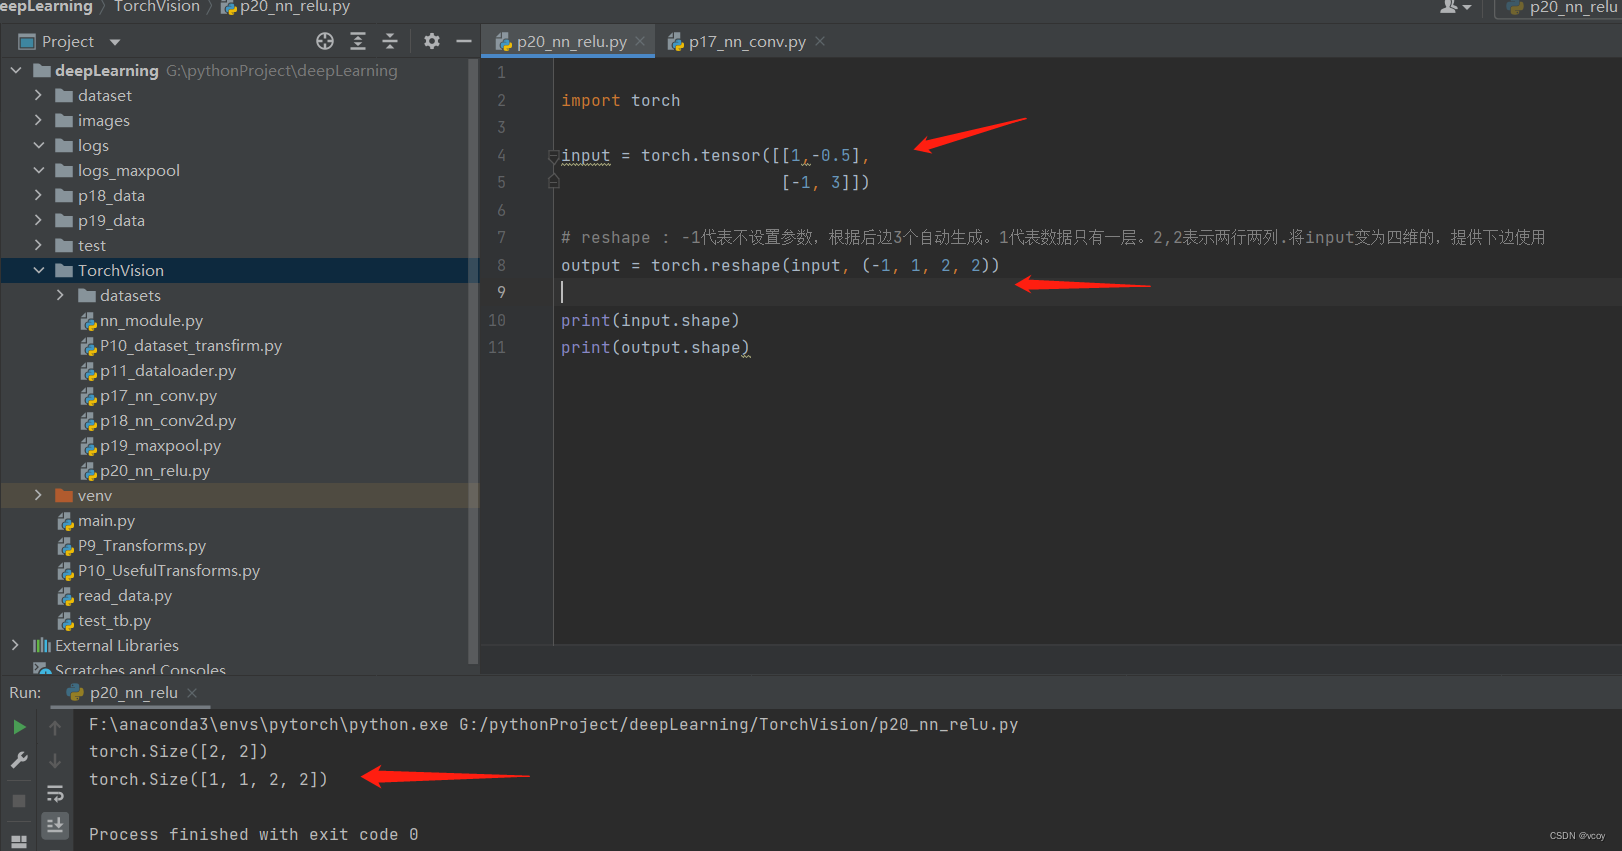Screen dimensions: 1622x851
Task: Click the wrench run settings icon
Action: (19, 760)
